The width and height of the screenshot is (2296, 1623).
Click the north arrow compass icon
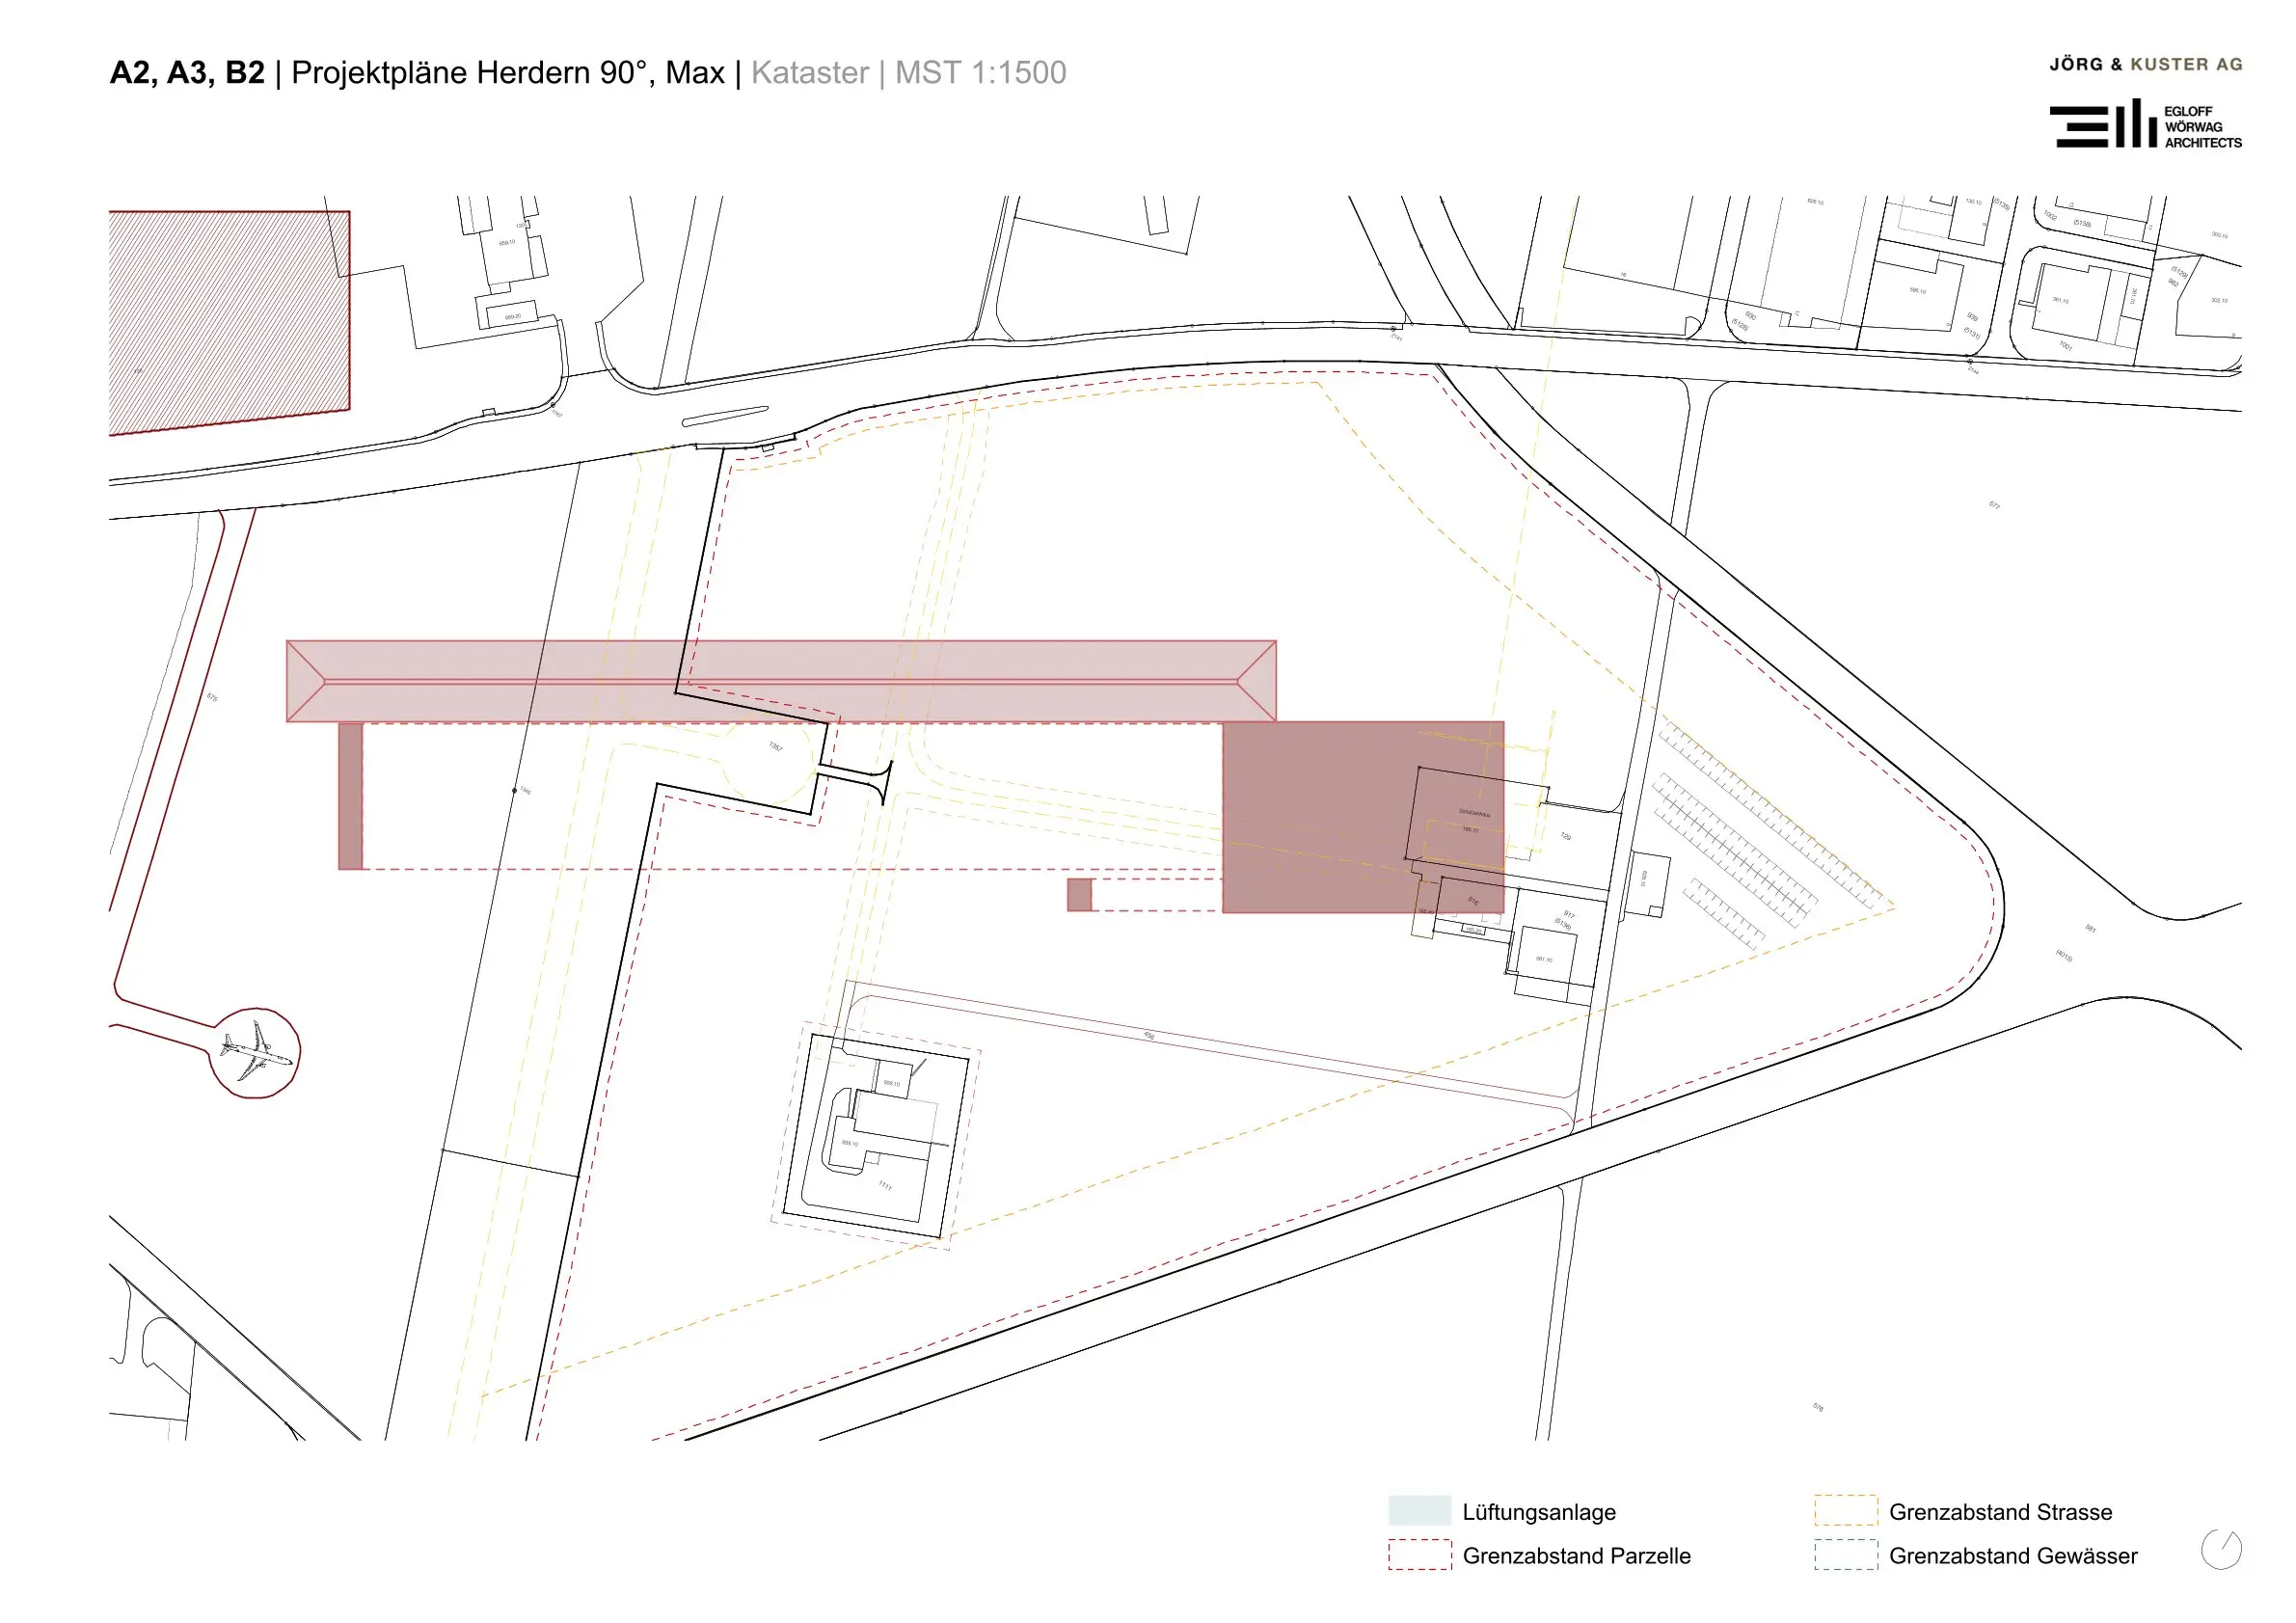[2221, 1550]
